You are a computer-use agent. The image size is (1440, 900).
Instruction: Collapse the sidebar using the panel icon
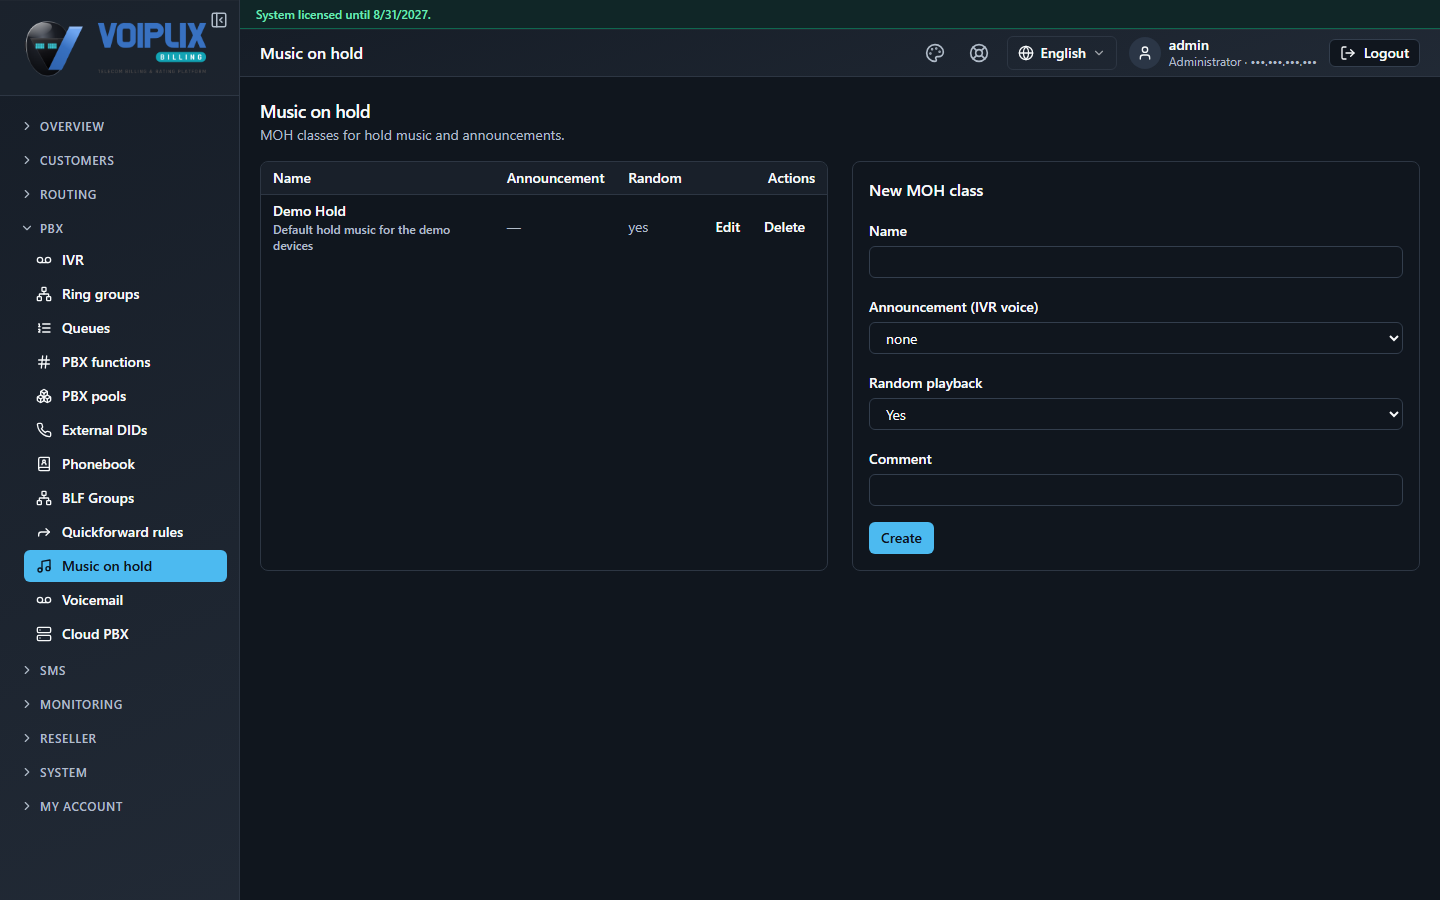[219, 20]
